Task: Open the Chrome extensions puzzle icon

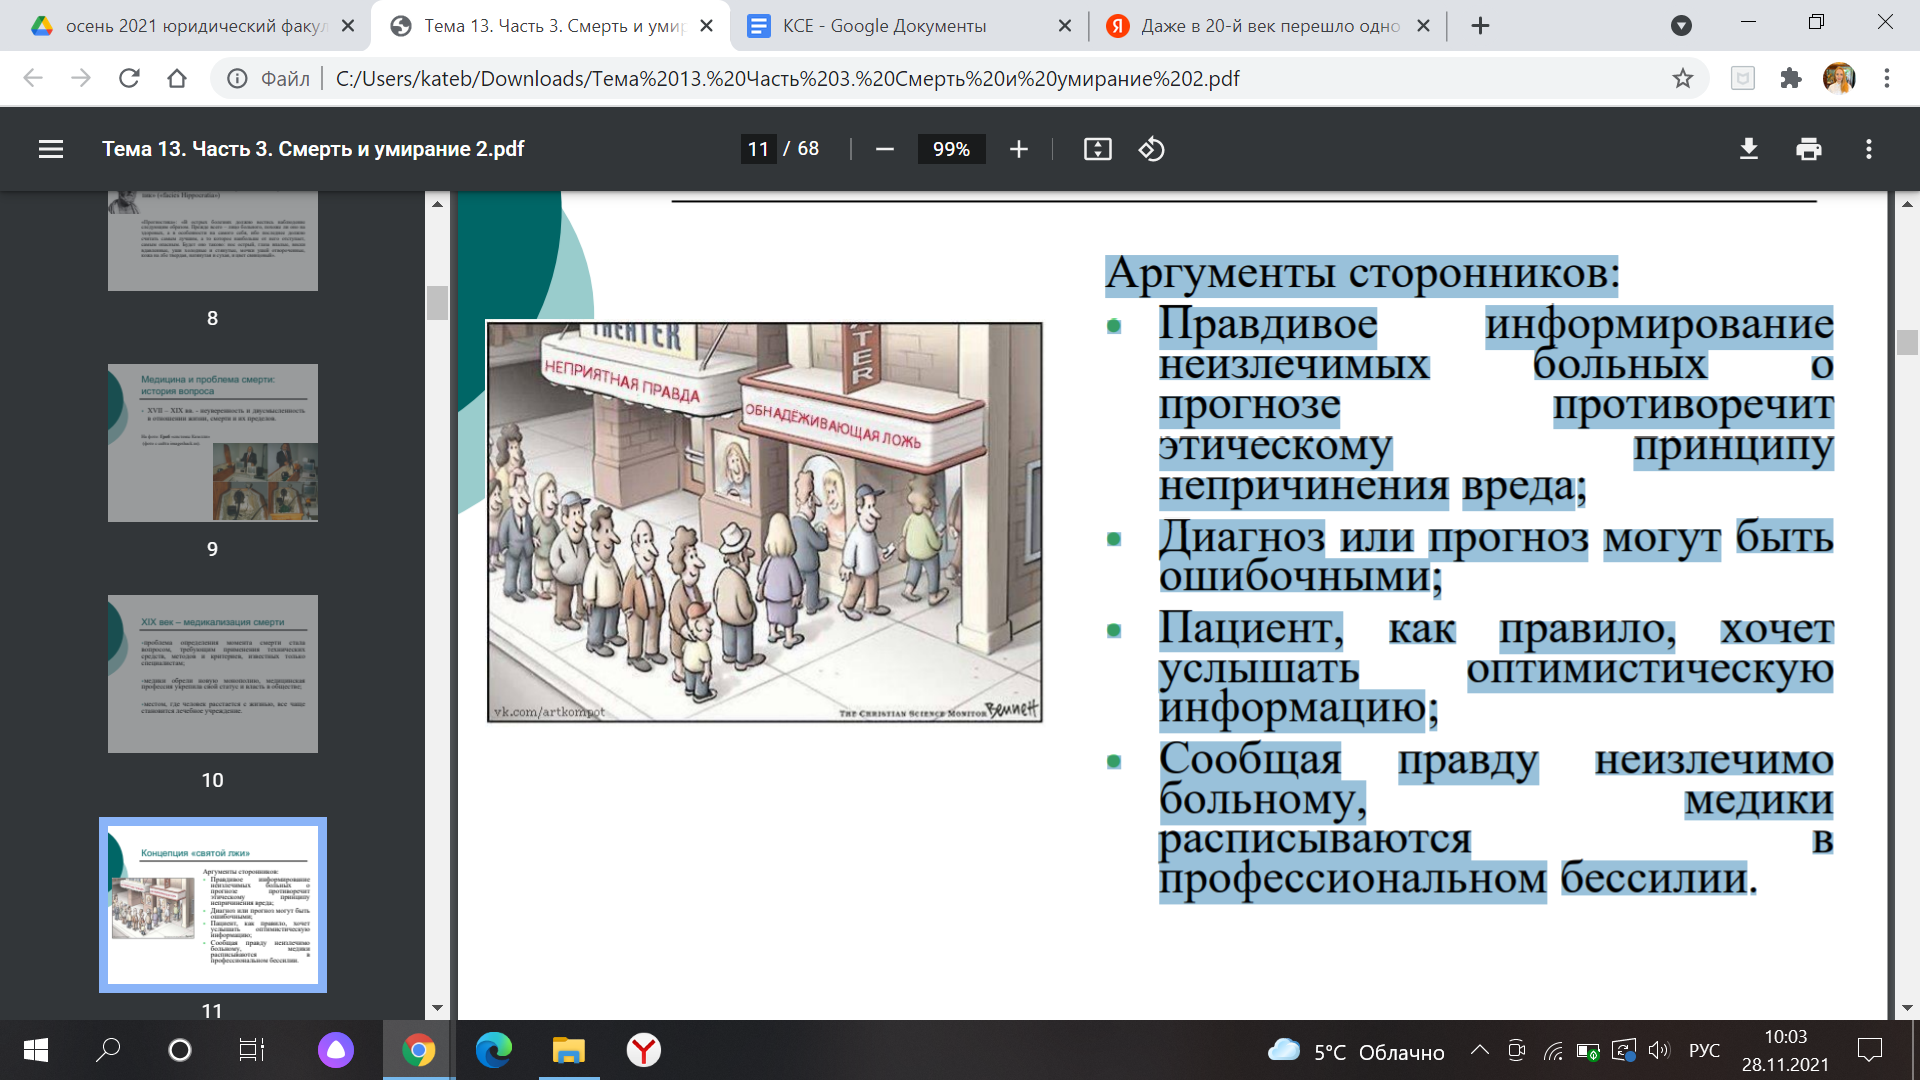Action: coord(1790,78)
